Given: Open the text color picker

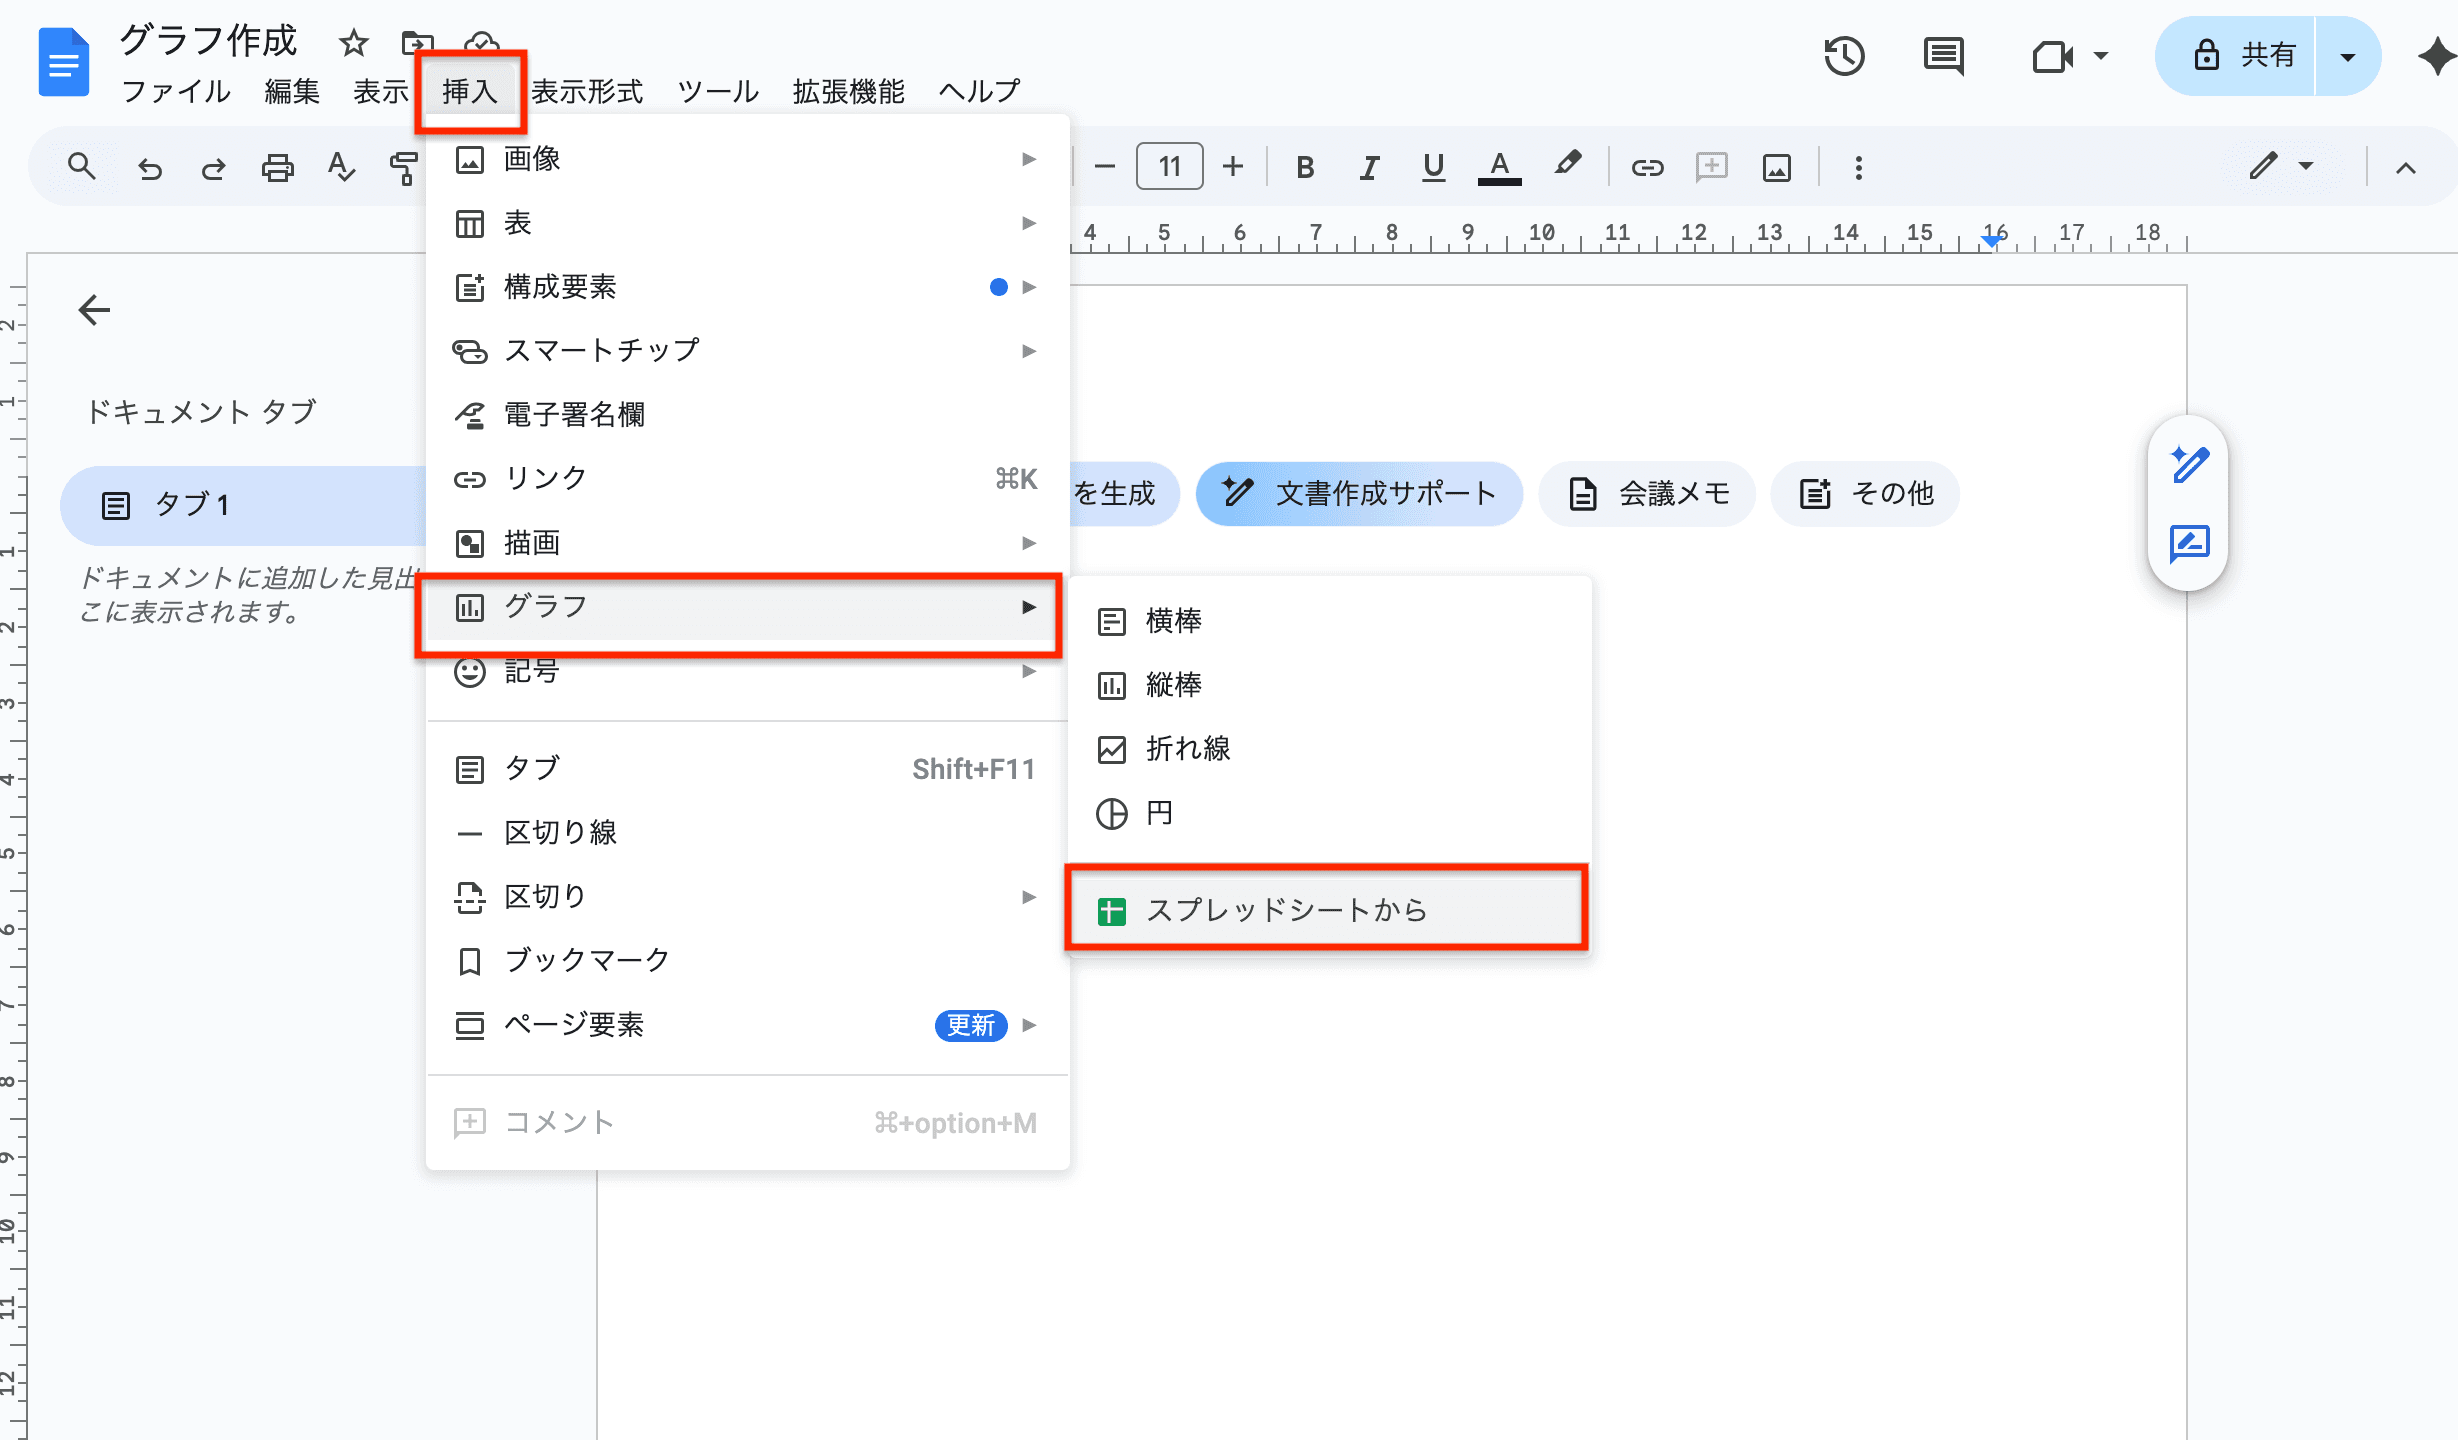Looking at the screenshot, I should [x=1497, y=166].
